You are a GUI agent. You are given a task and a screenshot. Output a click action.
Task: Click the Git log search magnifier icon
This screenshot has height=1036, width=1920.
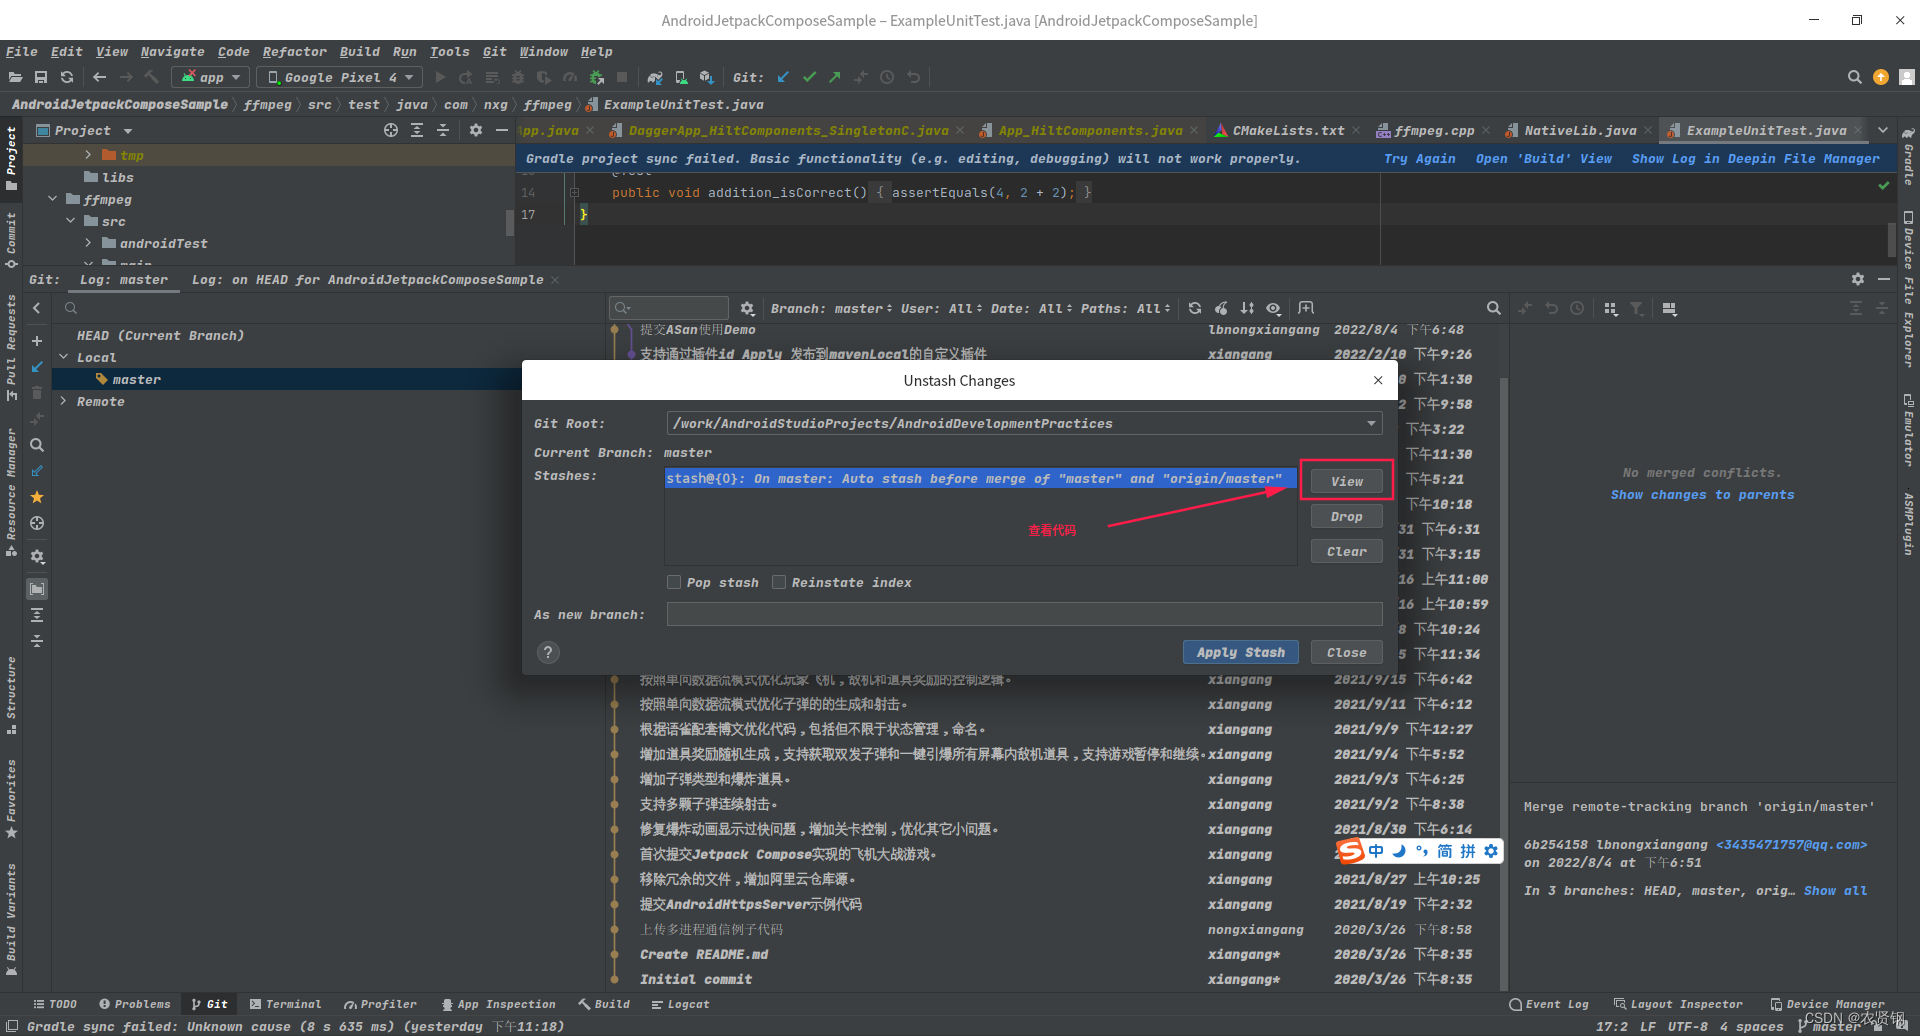click(x=1493, y=308)
